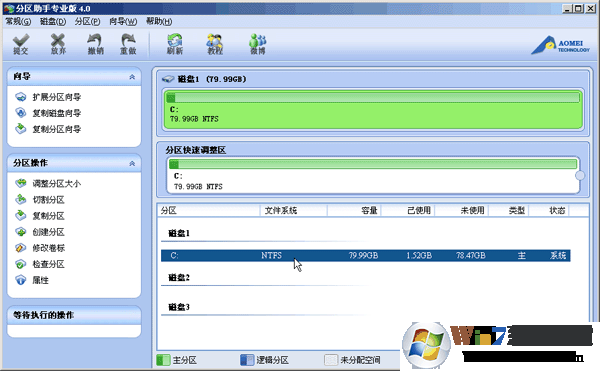
Task: Click the 磁盘3 group label in list
Action: click(x=179, y=307)
